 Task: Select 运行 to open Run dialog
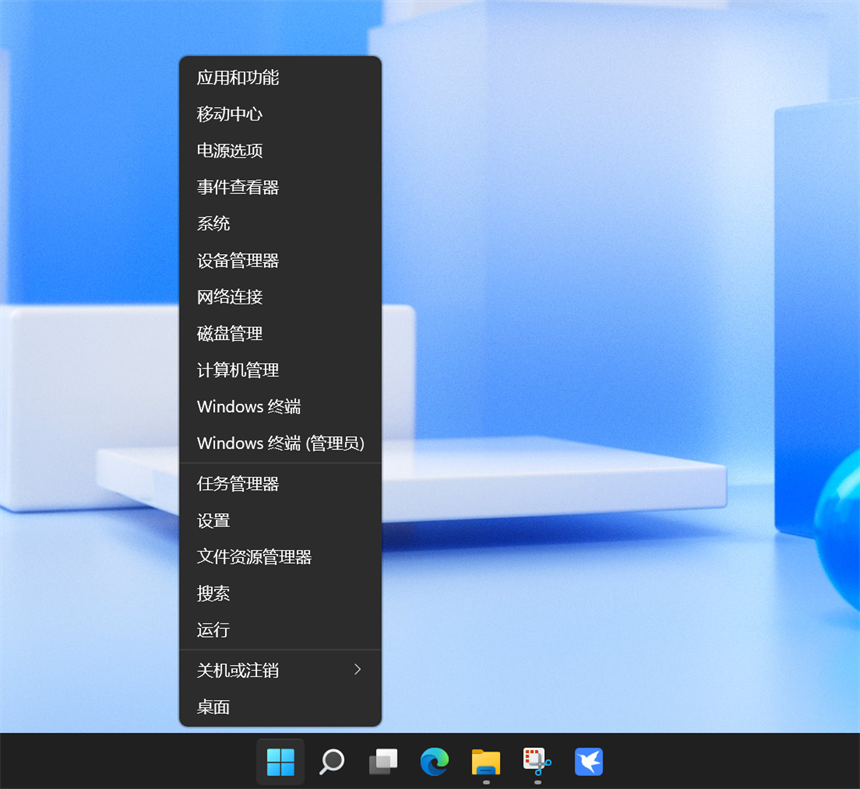pyautogui.click(x=214, y=630)
